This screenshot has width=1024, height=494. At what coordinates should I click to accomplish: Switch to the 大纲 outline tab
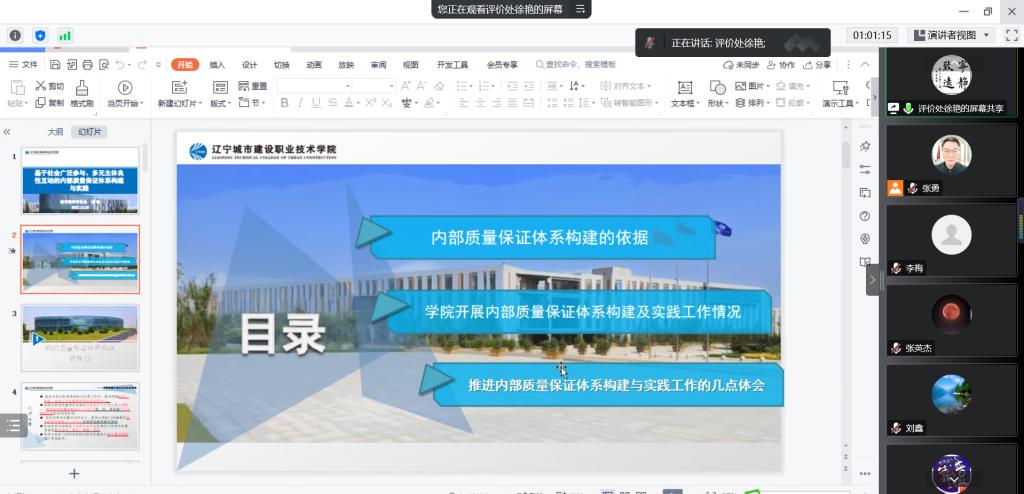pos(55,131)
